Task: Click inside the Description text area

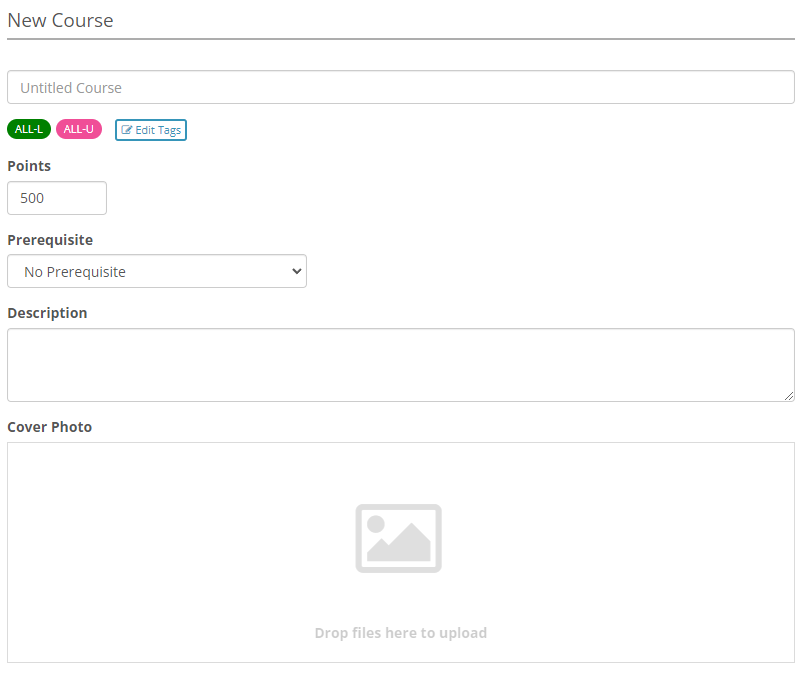Action: click(x=401, y=365)
